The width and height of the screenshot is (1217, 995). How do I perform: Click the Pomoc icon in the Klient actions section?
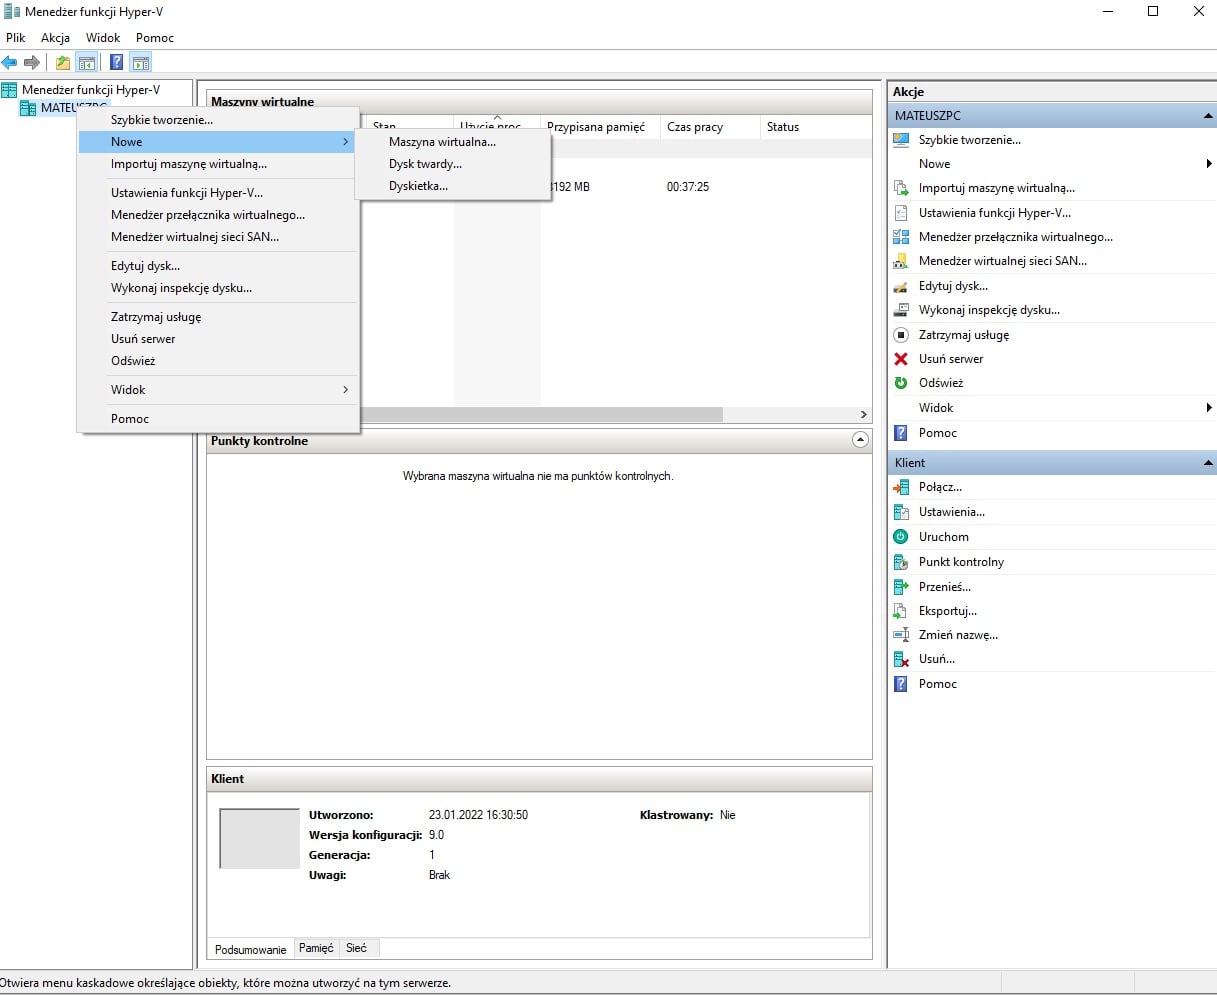point(901,684)
